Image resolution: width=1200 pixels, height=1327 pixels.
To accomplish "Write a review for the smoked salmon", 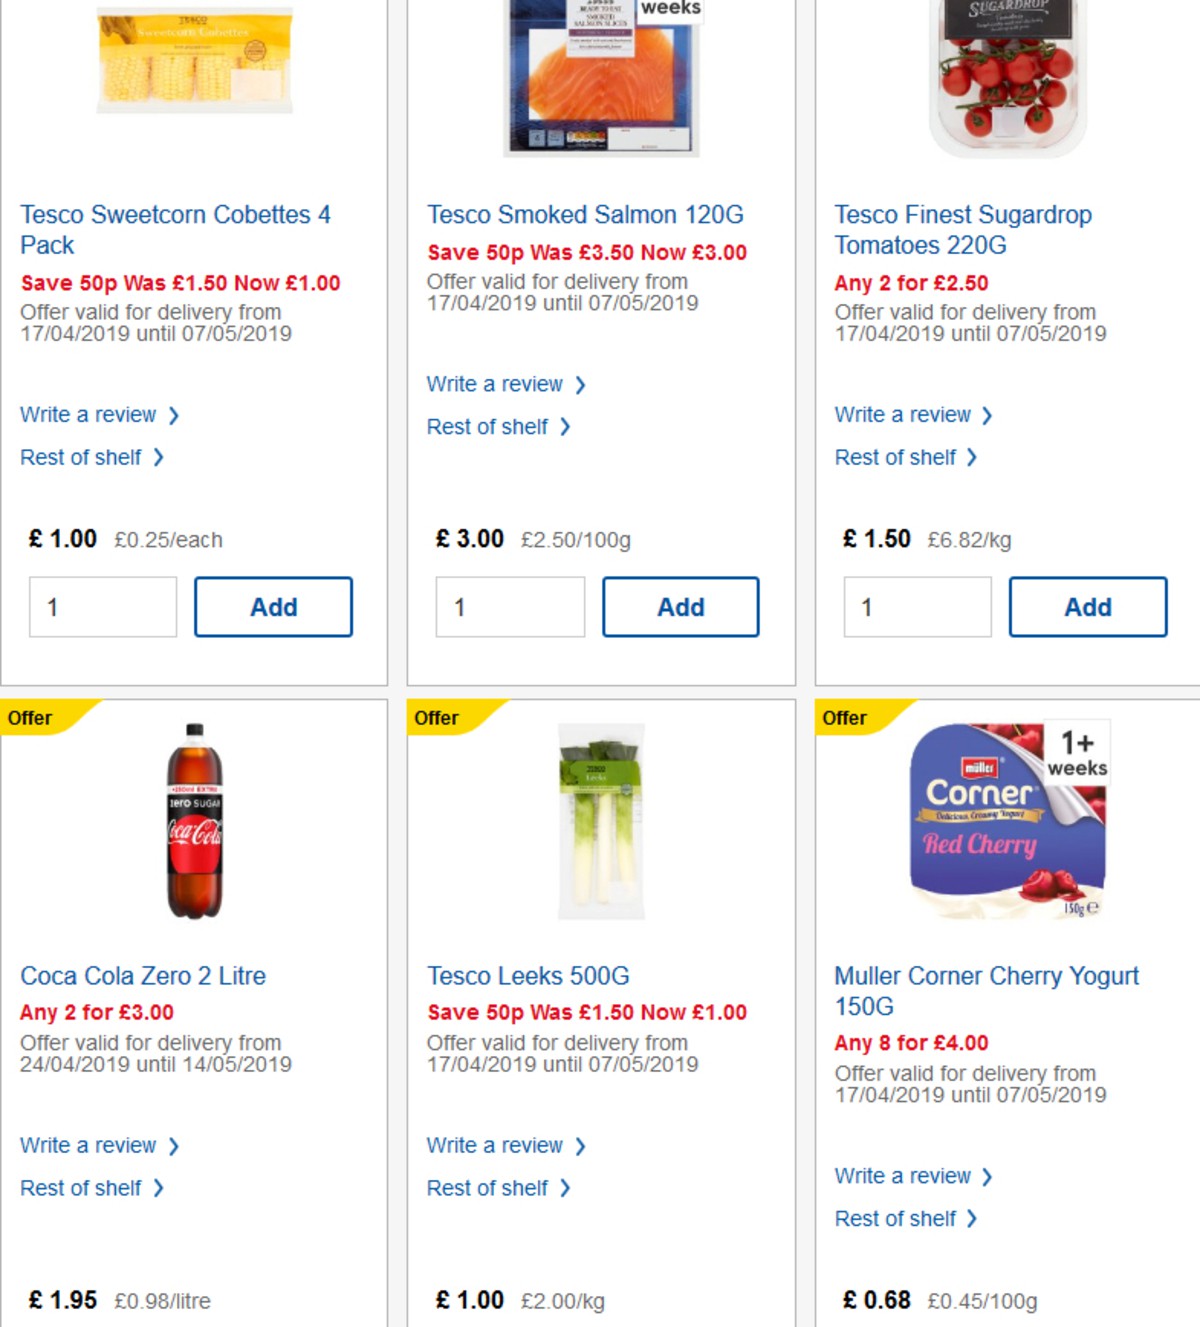I will 497,384.
